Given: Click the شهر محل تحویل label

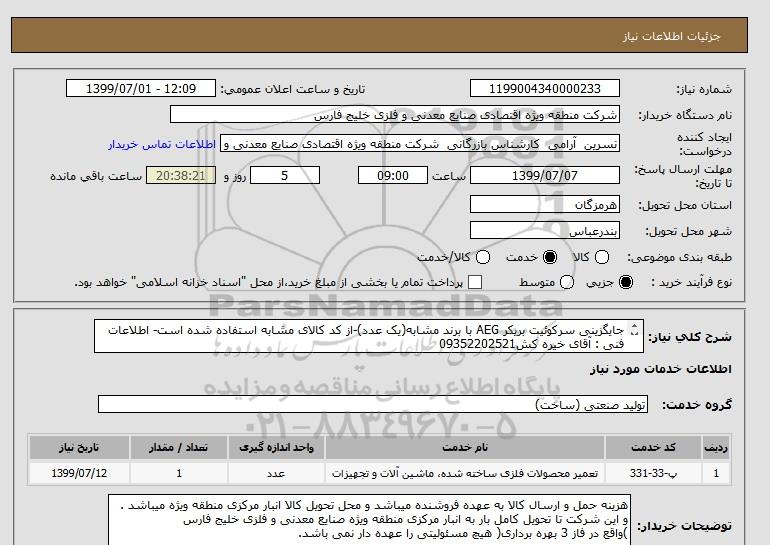Looking at the screenshot, I should point(688,231).
